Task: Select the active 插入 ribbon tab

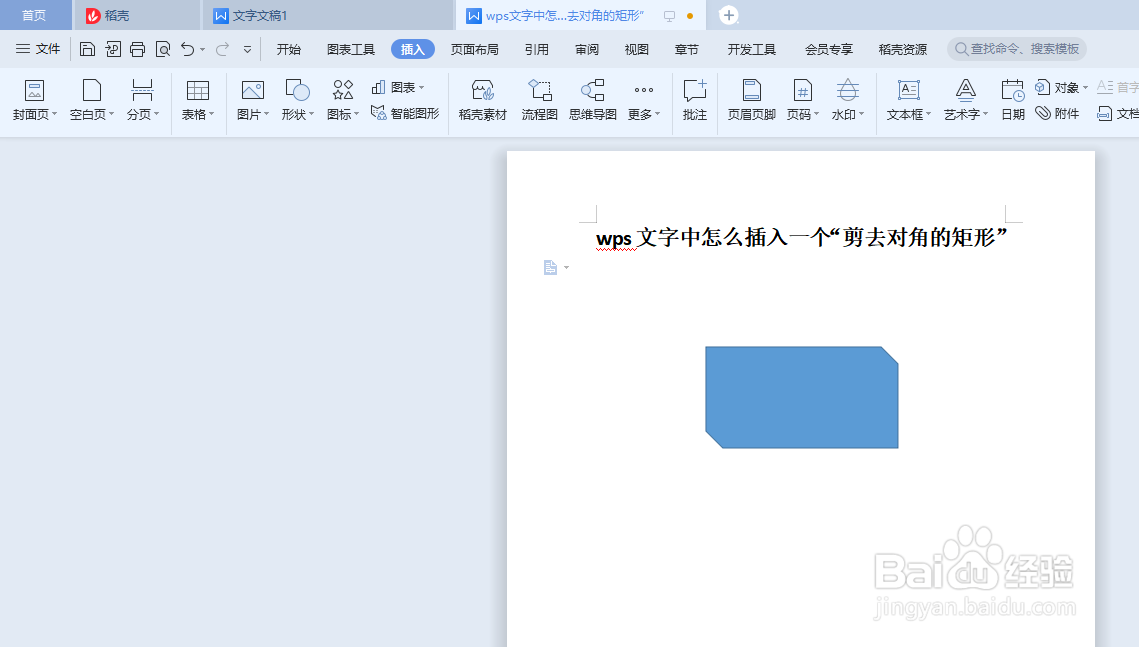Action: click(413, 49)
